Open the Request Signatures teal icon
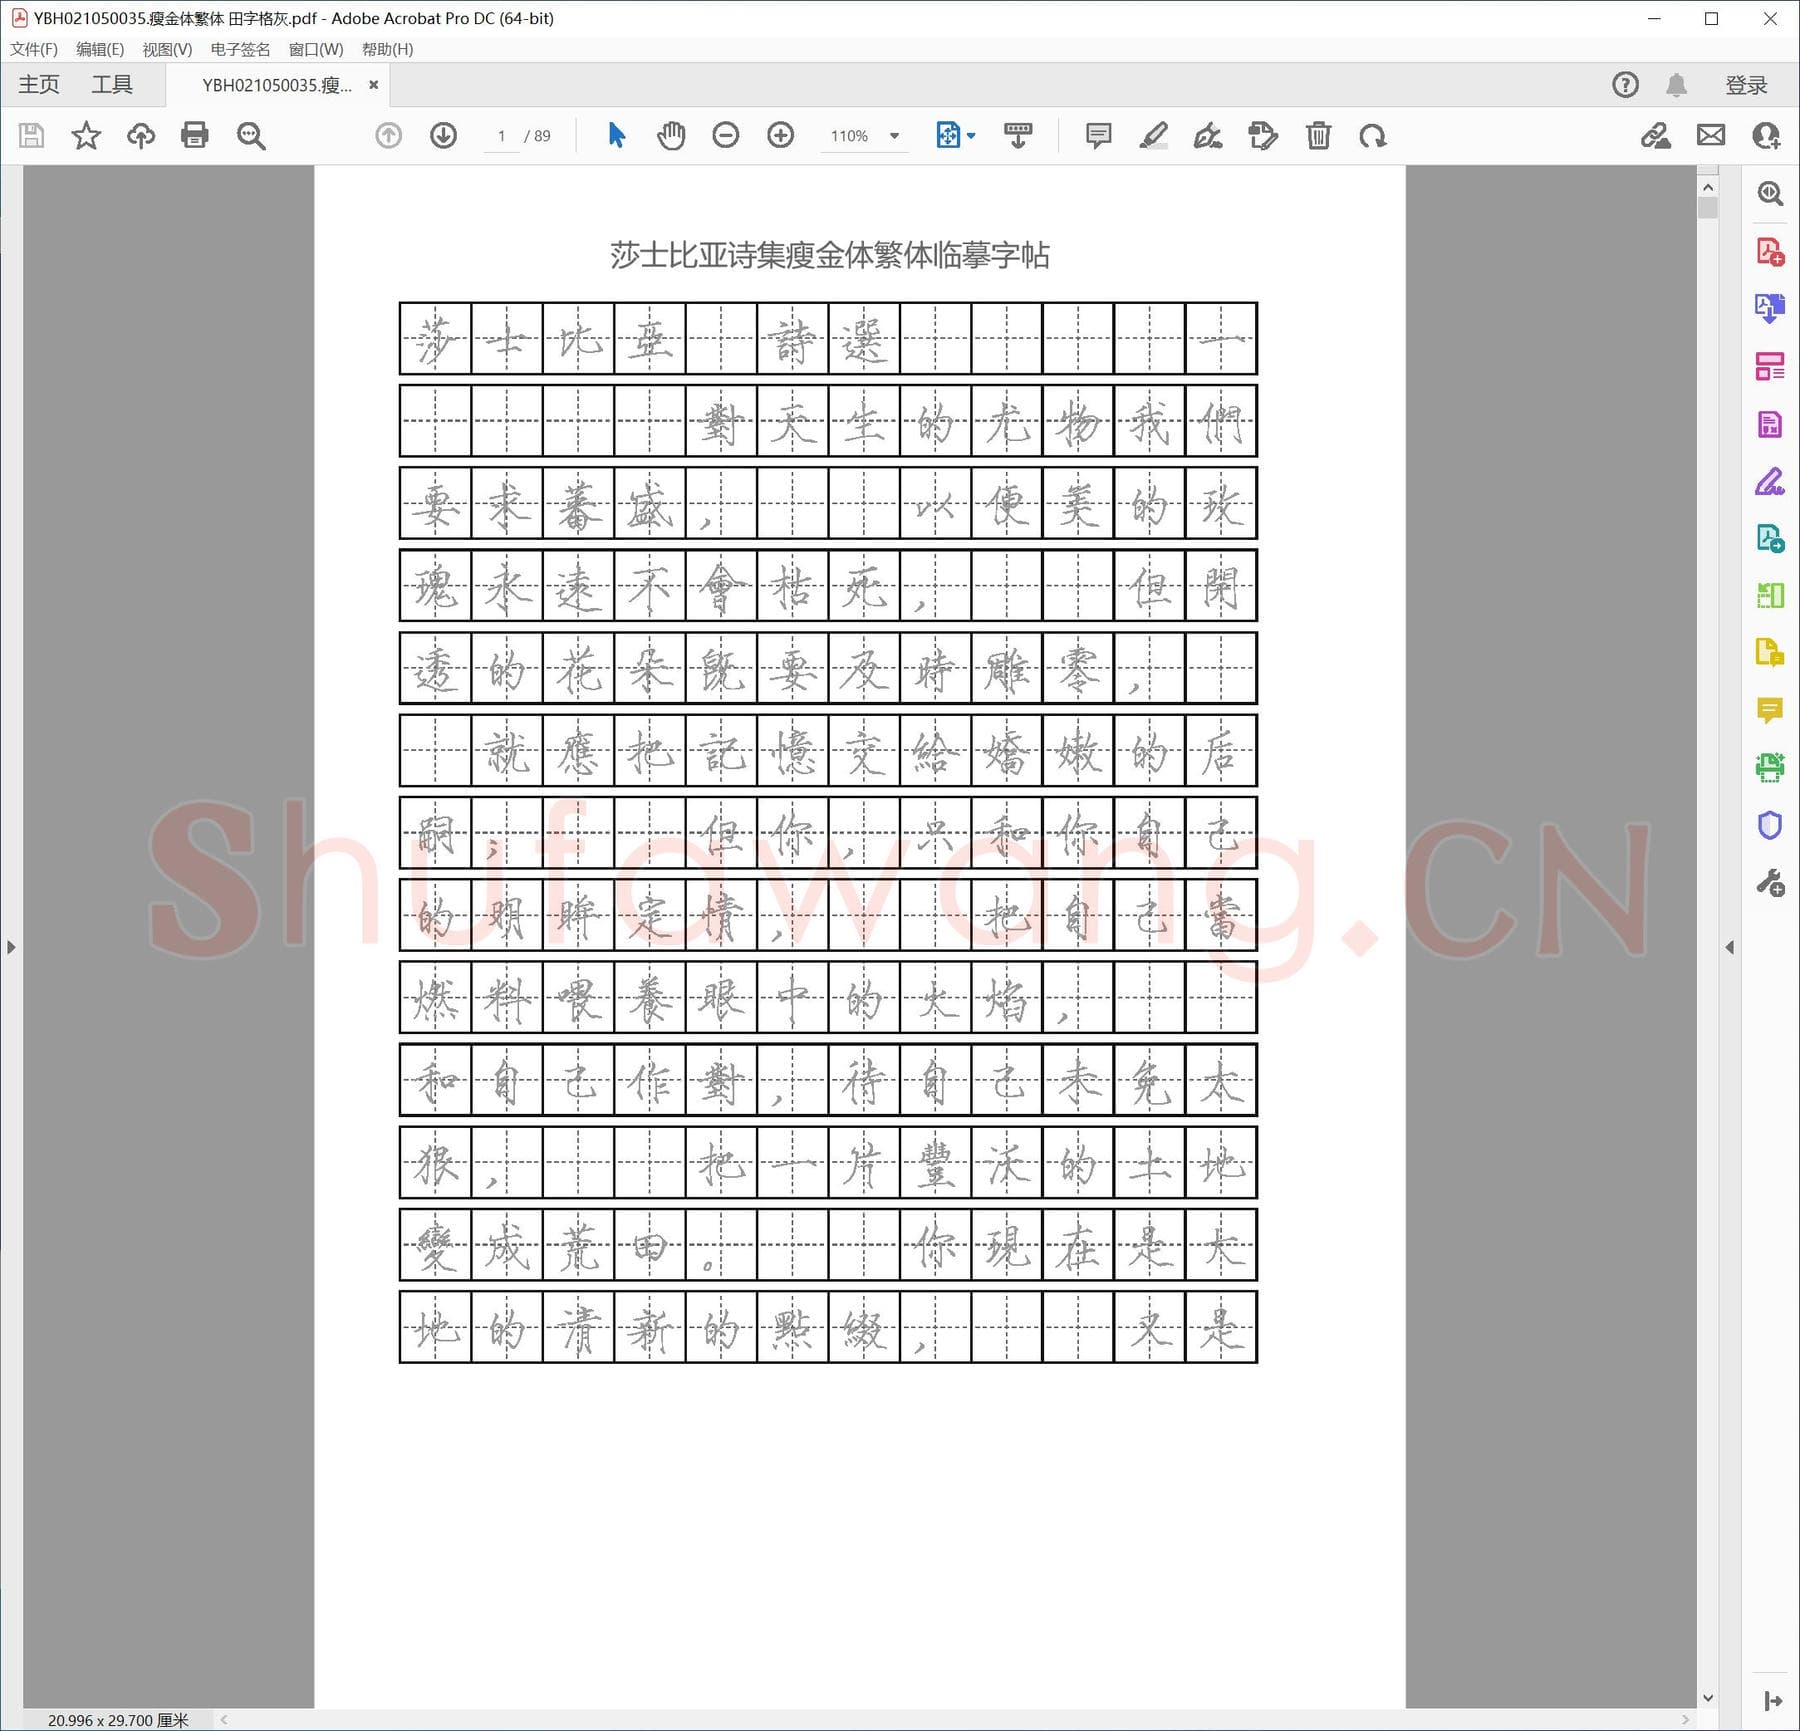Image resolution: width=1800 pixels, height=1731 pixels. pos(1770,539)
